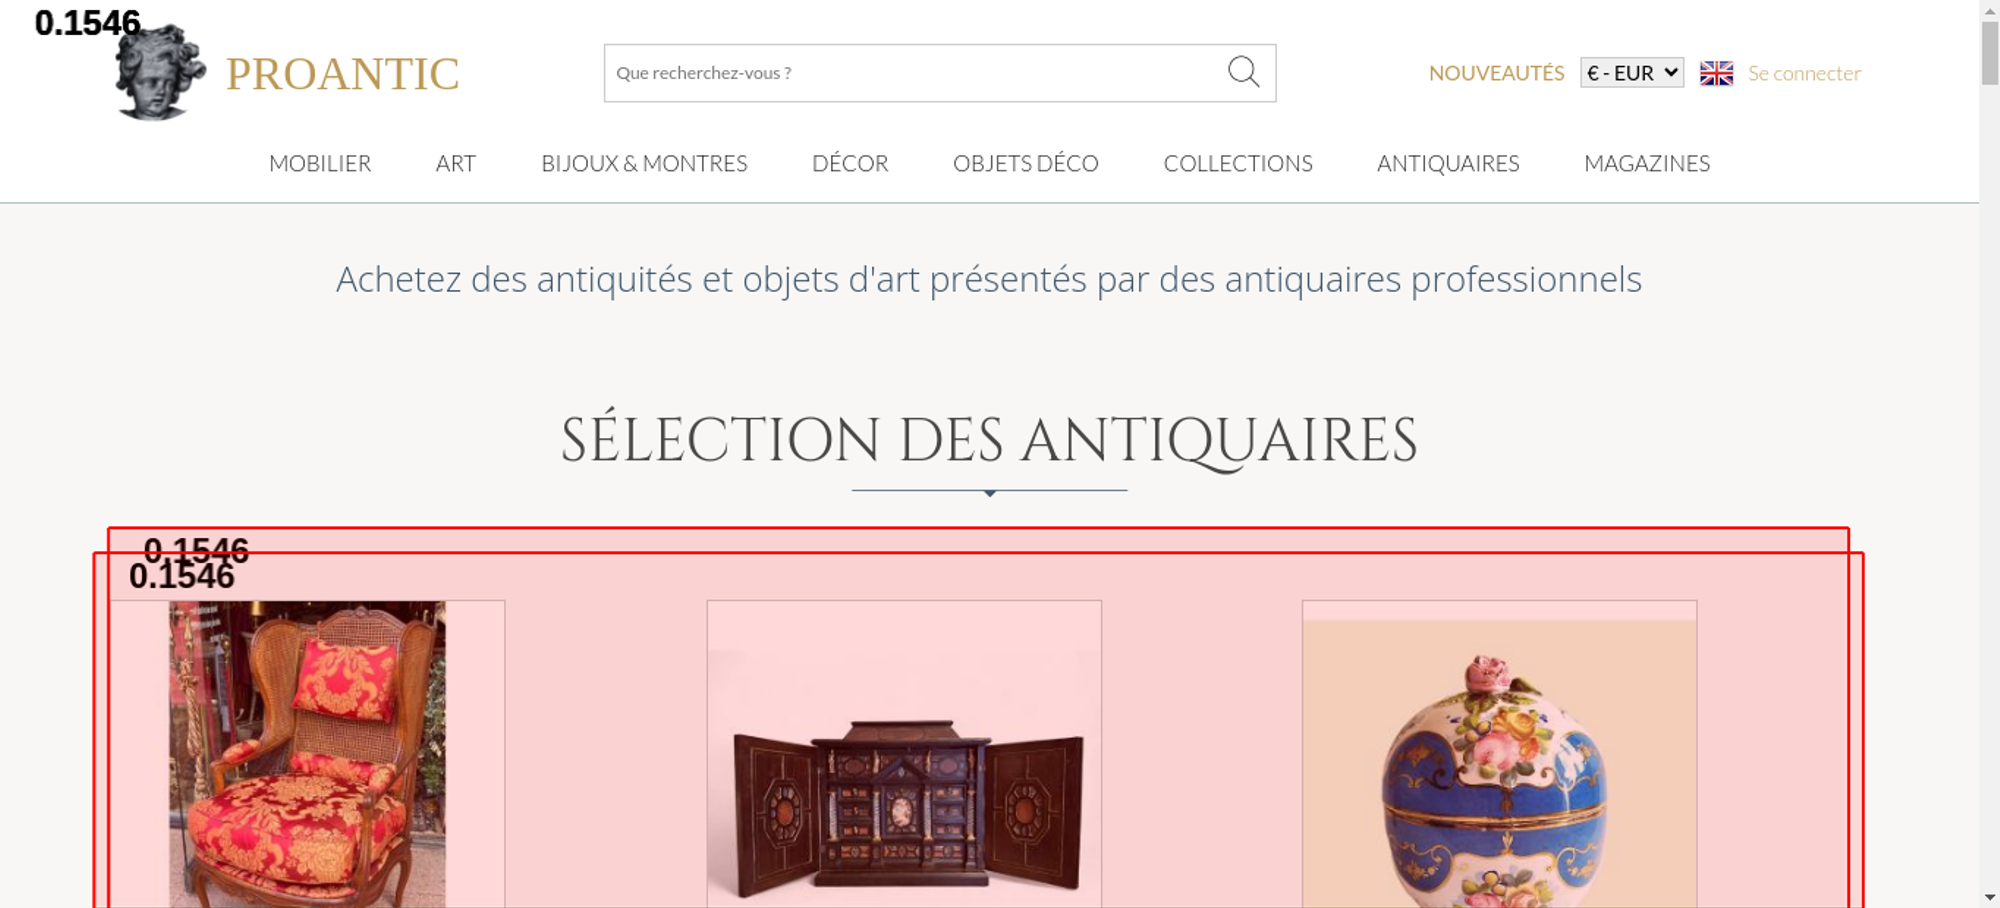Open the € - EUR currency dropdown
2000x908 pixels.
pyautogui.click(x=1632, y=73)
